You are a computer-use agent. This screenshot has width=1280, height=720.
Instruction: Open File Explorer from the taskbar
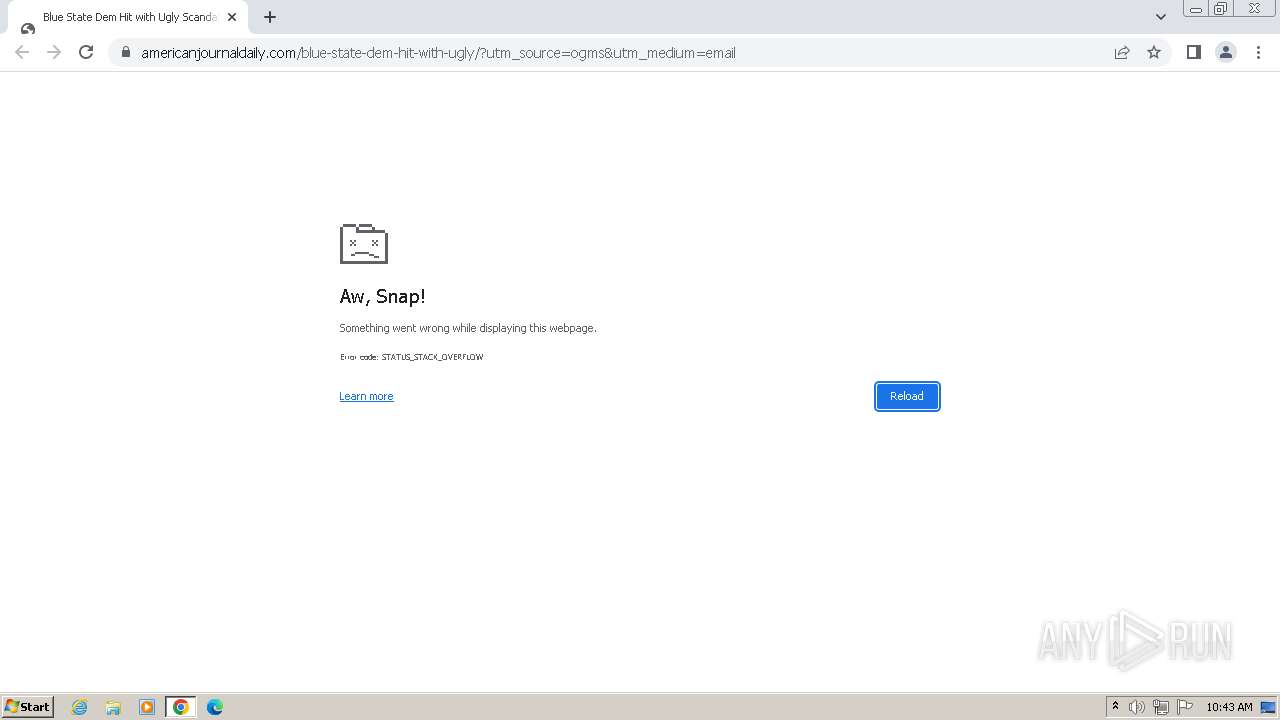[113, 707]
